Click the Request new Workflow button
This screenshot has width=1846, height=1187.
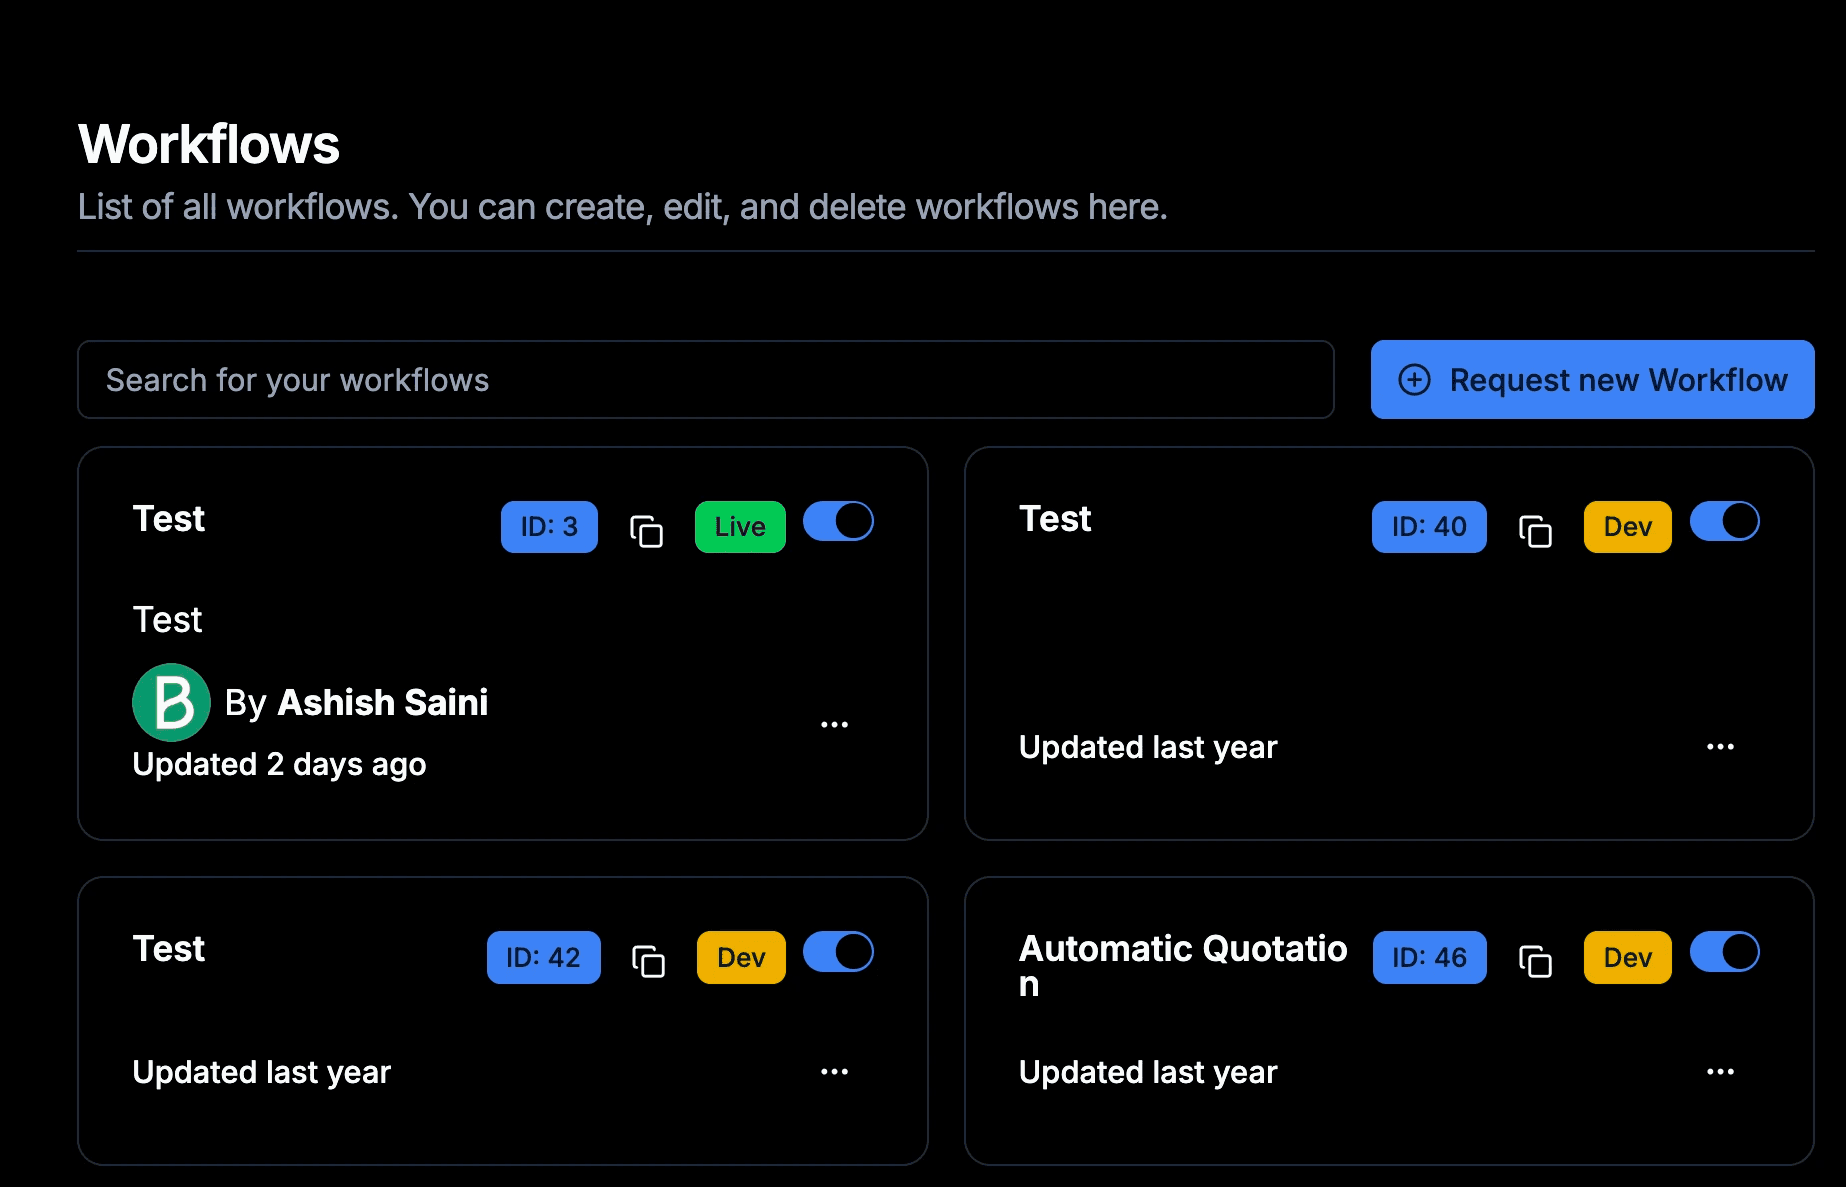click(x=1591, y=380)
